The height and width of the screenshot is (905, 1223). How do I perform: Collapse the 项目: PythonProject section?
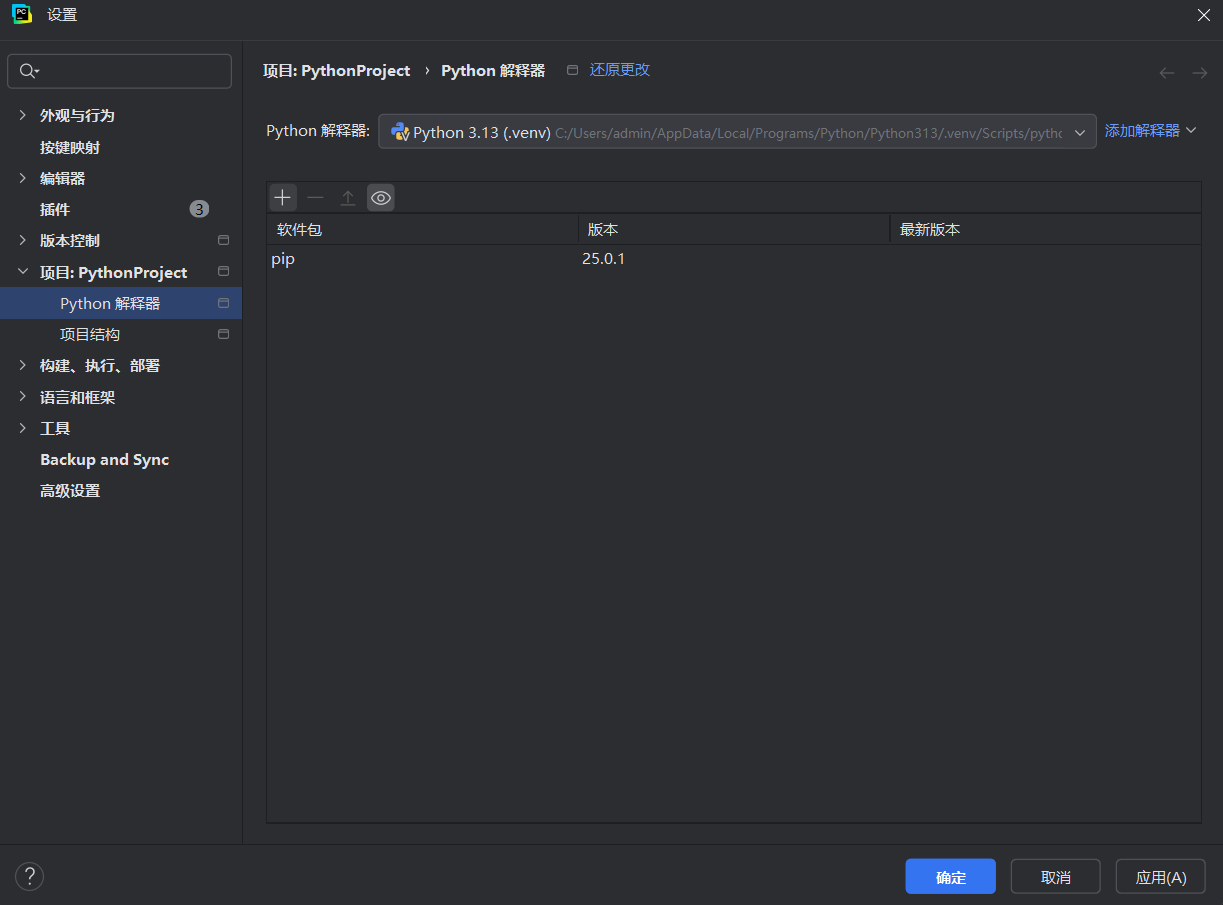(22, 272)
